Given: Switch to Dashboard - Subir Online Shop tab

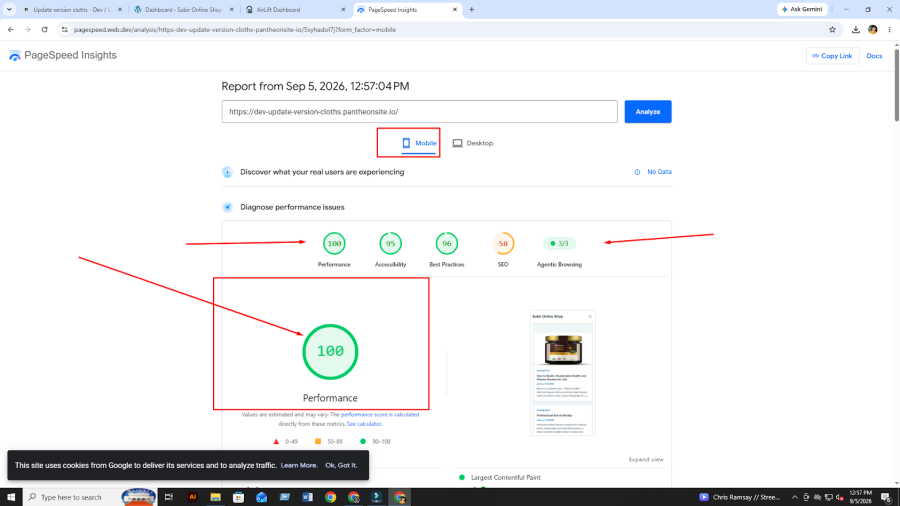Looking at the screenshot, I should pos(183,9).
